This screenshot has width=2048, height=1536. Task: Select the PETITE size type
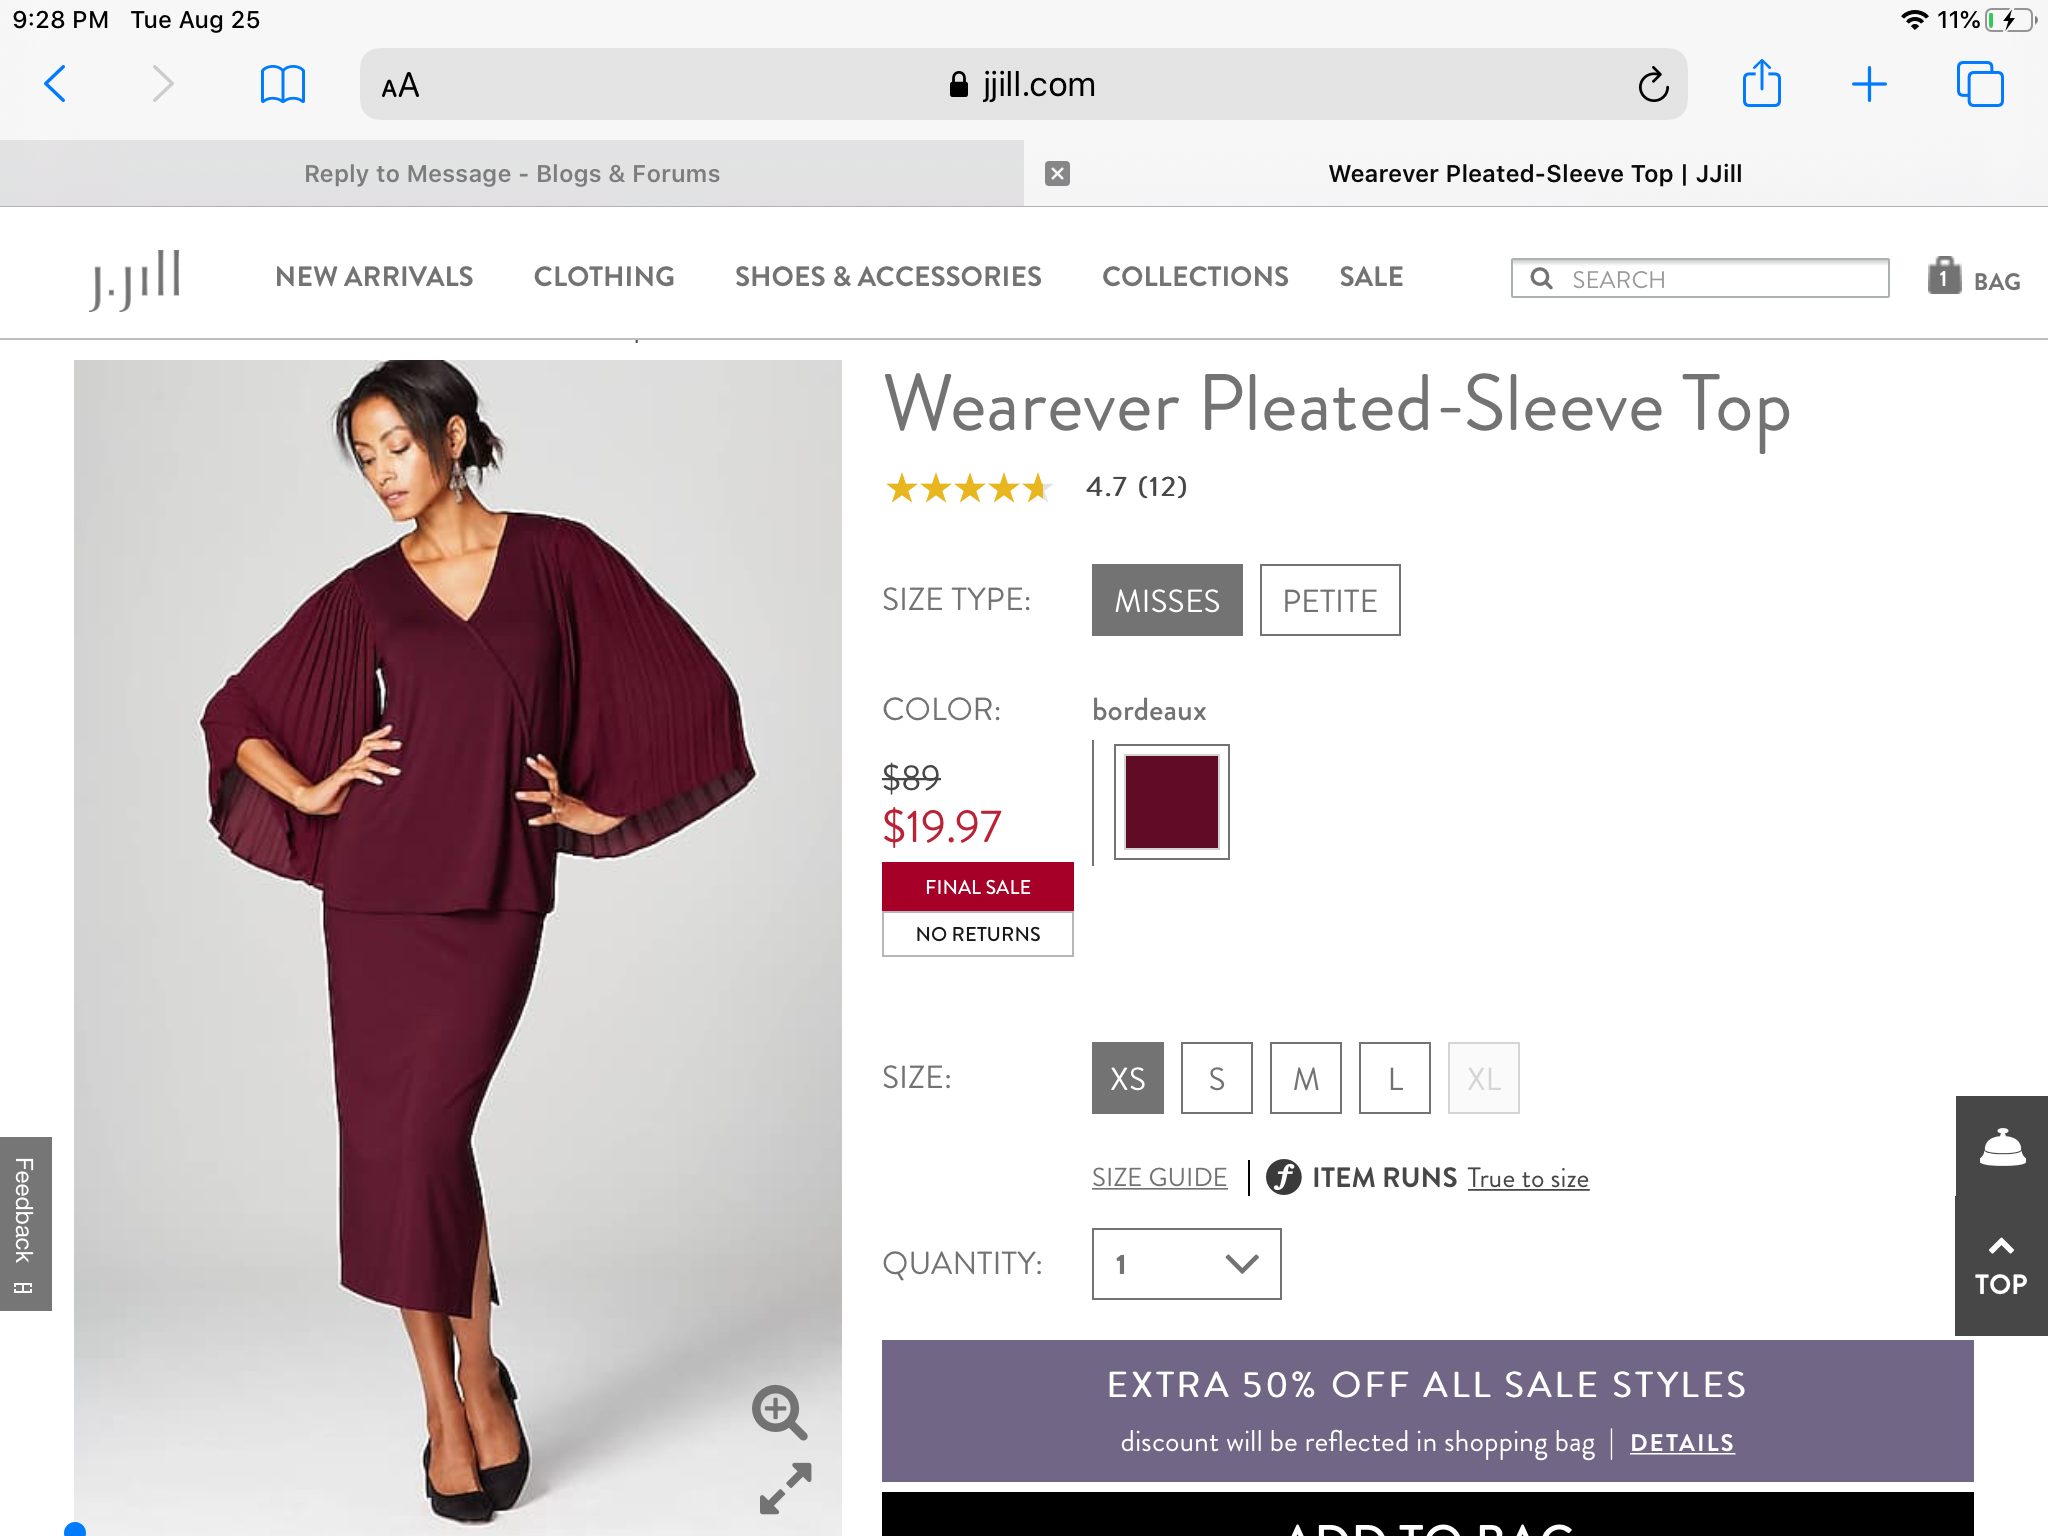(1329, 600)
